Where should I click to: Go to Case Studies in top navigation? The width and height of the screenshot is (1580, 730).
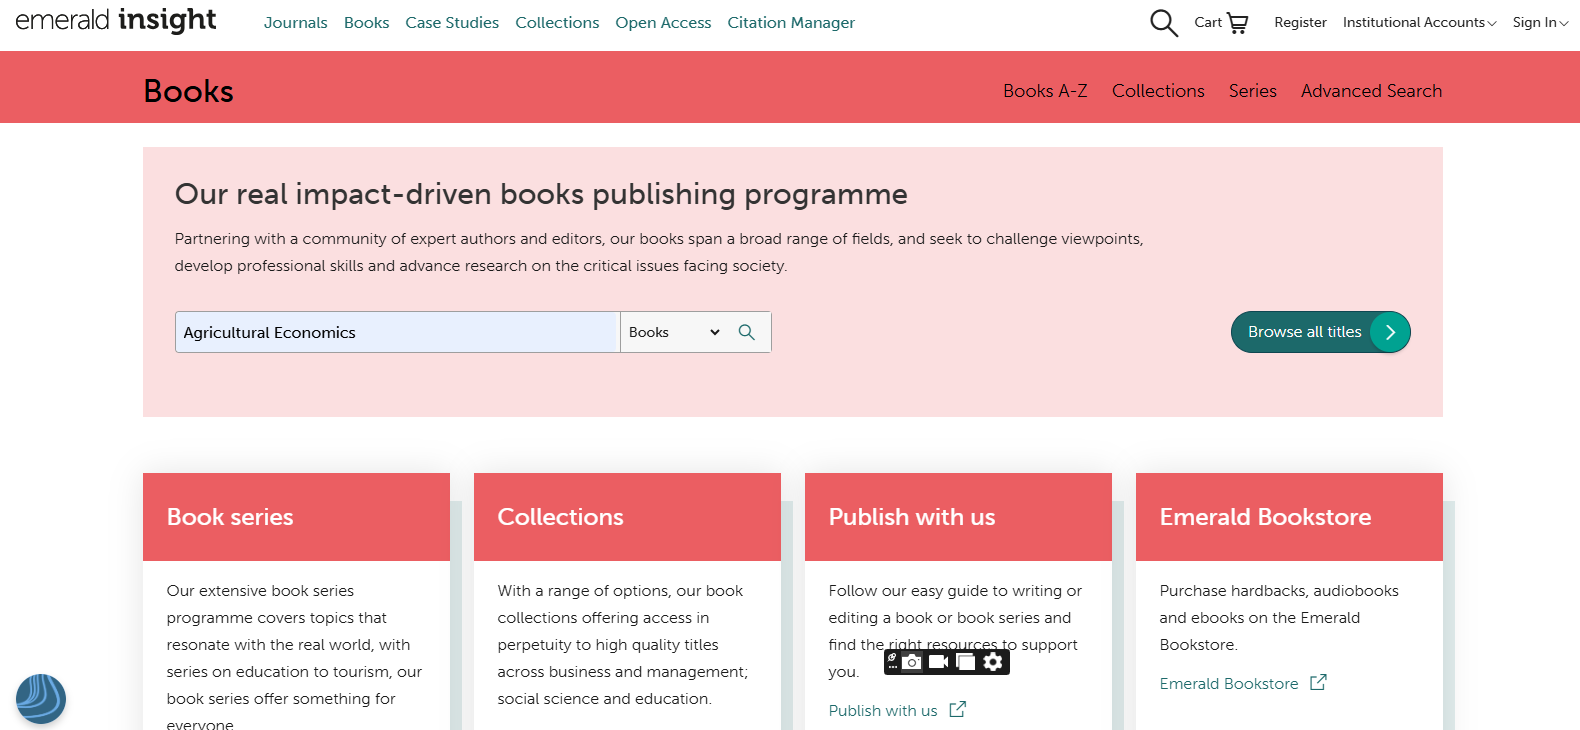[x=452, y=22]
